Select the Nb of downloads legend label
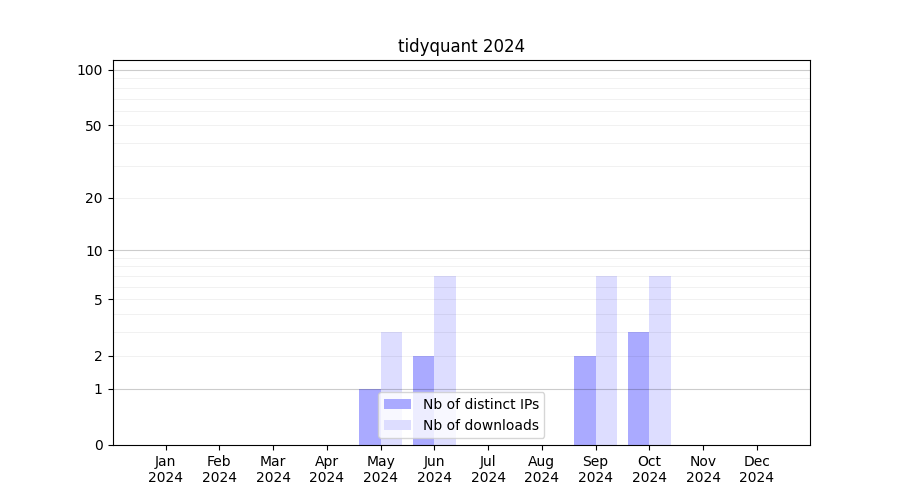This screenshot has height=500, width=900. point(480,425)
